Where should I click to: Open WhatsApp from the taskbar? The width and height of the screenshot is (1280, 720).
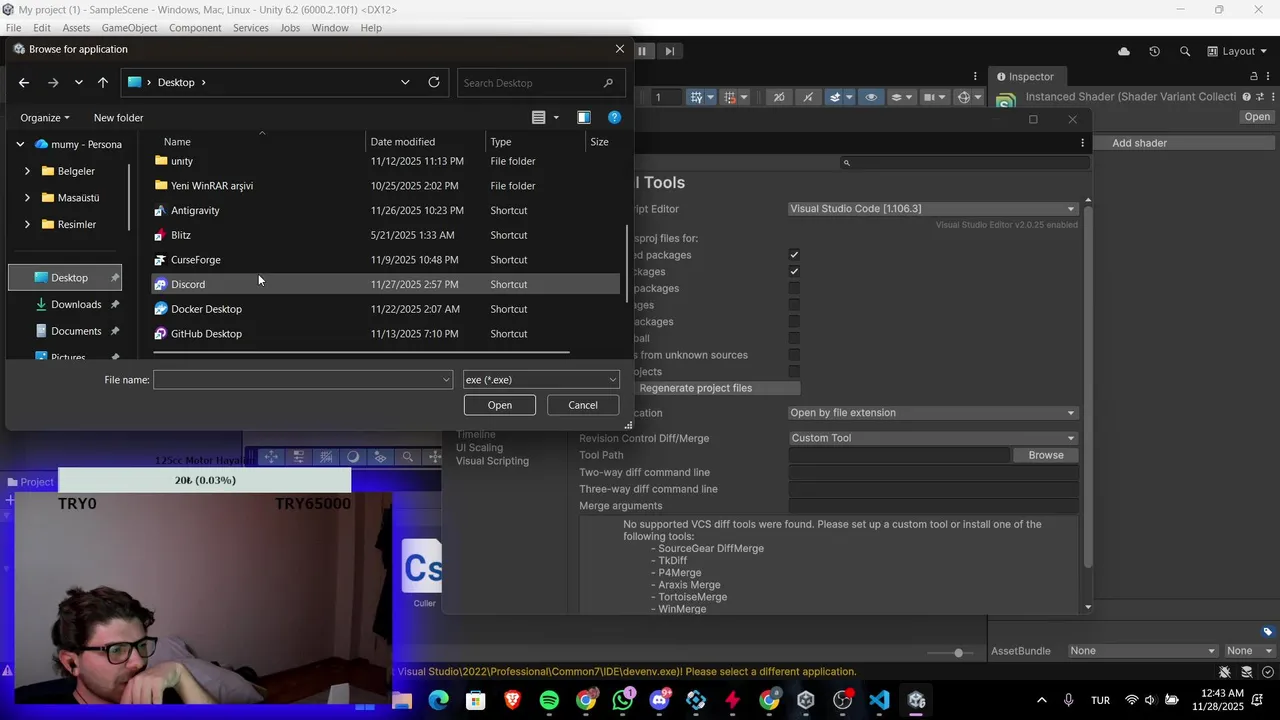click(x=623, y=700)
